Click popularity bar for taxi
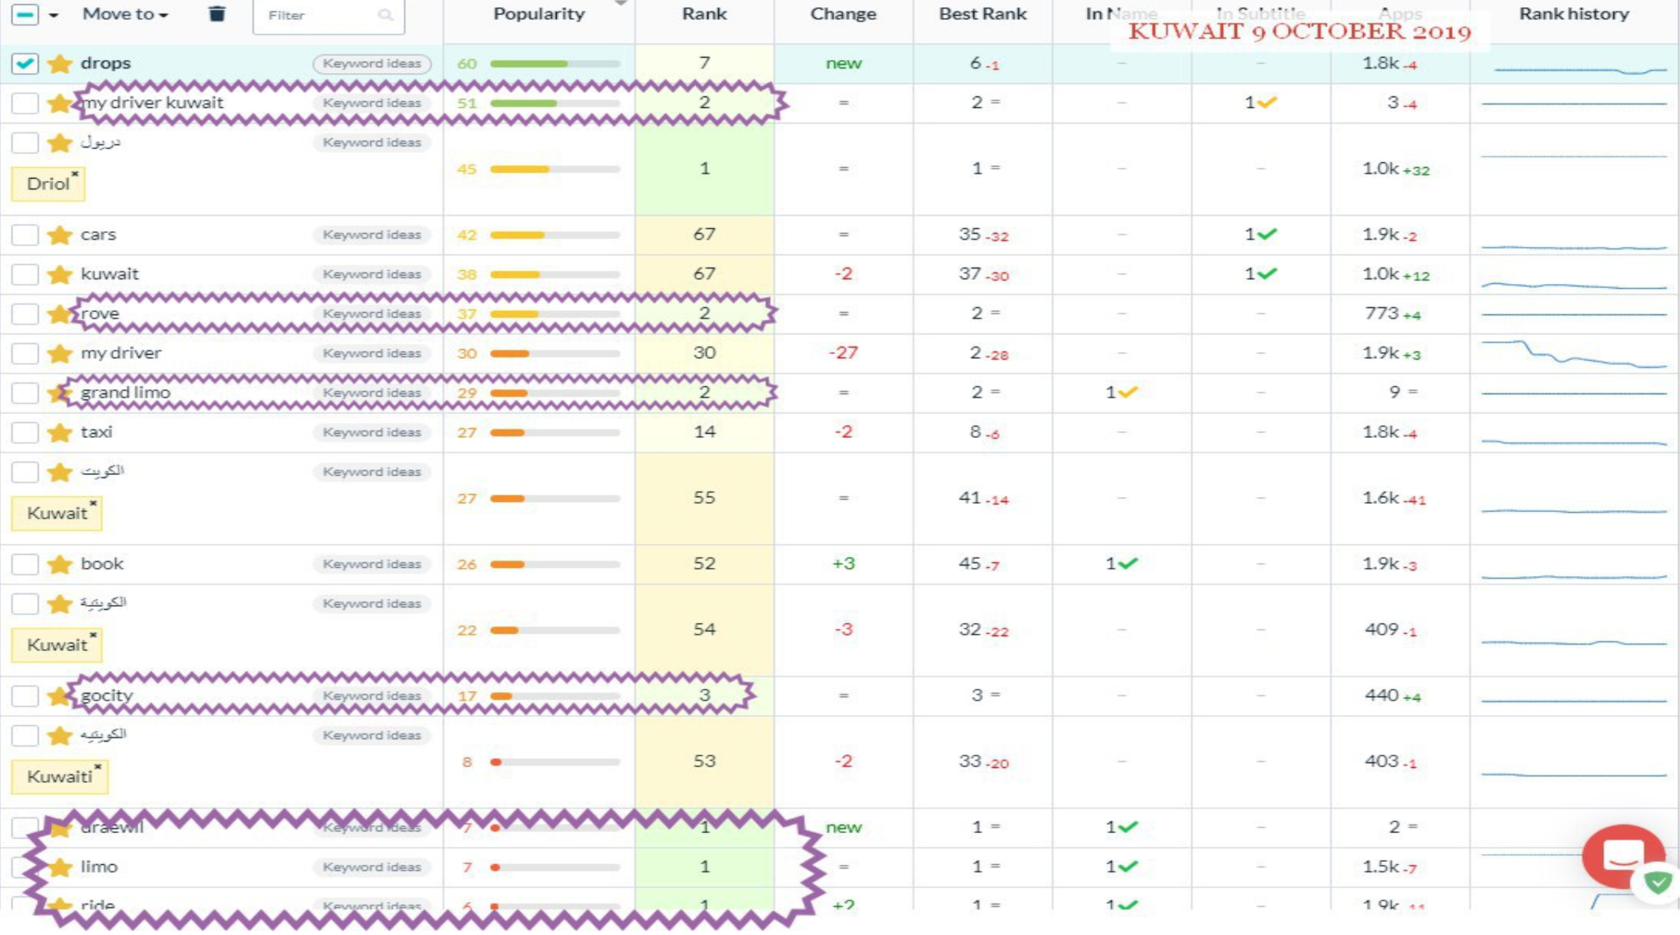 (555, 432)
